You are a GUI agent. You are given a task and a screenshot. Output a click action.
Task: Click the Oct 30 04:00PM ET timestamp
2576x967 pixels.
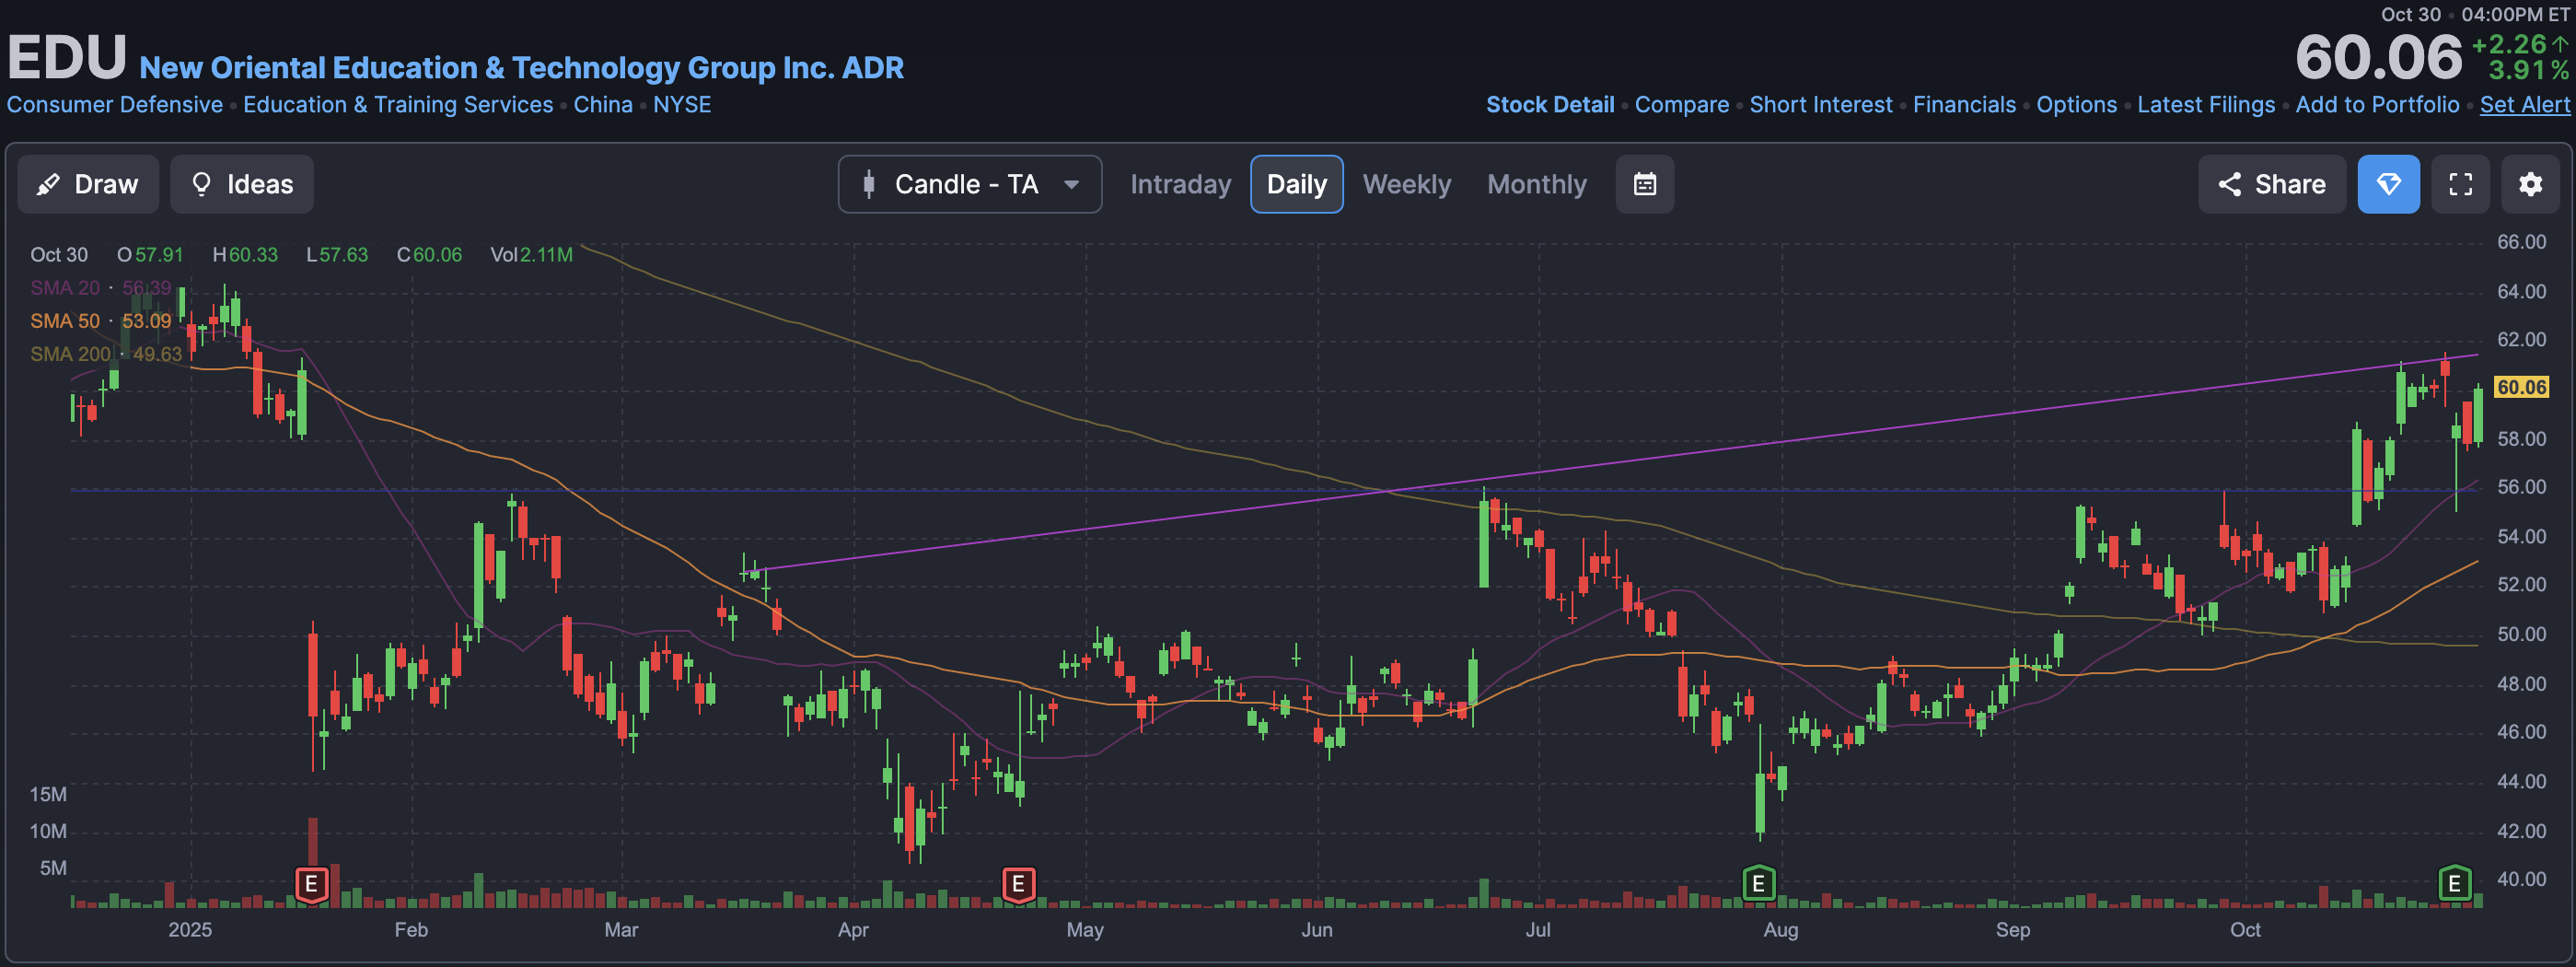pyautogui.click(x=2475, y=14)
